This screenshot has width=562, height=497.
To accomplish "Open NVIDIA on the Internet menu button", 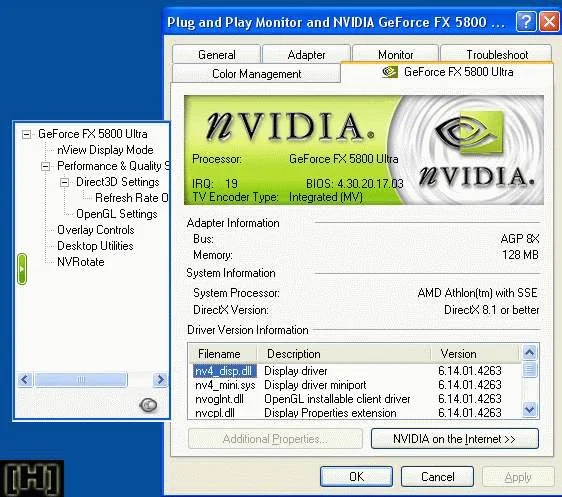I will pyautogui.click(x=454, y=439).
